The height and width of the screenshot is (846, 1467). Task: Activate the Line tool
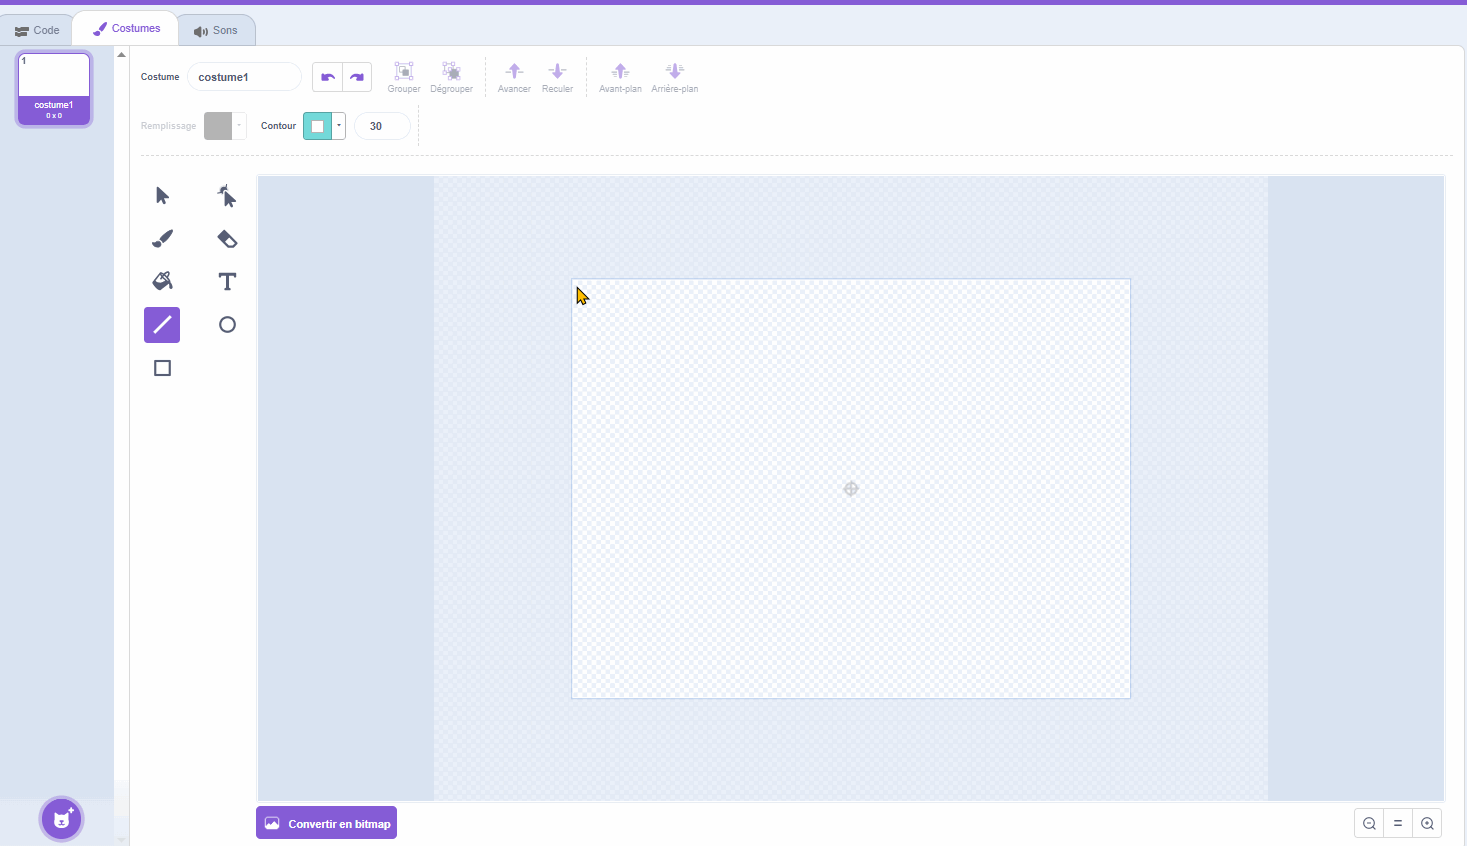(162, 324)
